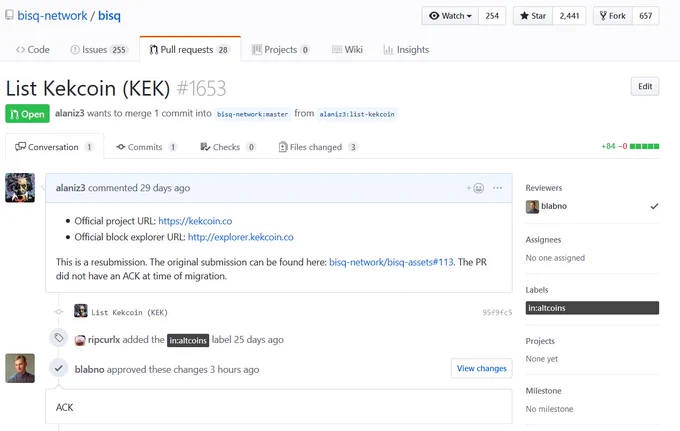
Task: Open ripcurlx's small avatar
Action: coord(80,340)
